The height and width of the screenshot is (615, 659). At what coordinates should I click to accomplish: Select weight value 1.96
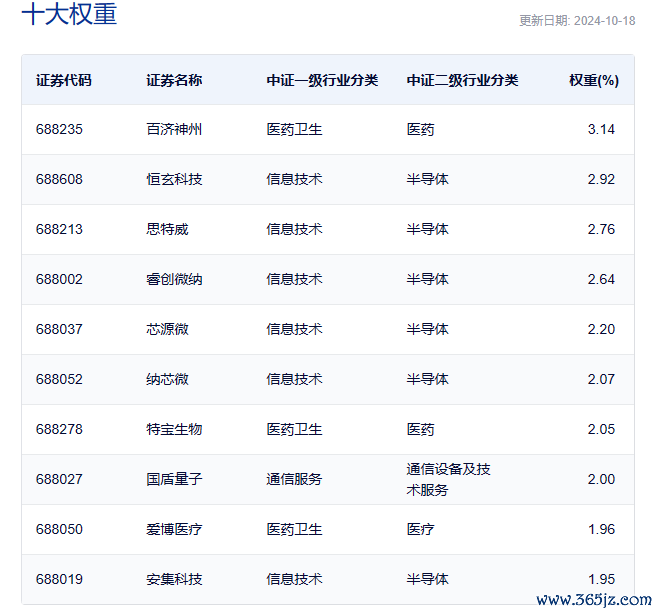(x=601, y=529)
